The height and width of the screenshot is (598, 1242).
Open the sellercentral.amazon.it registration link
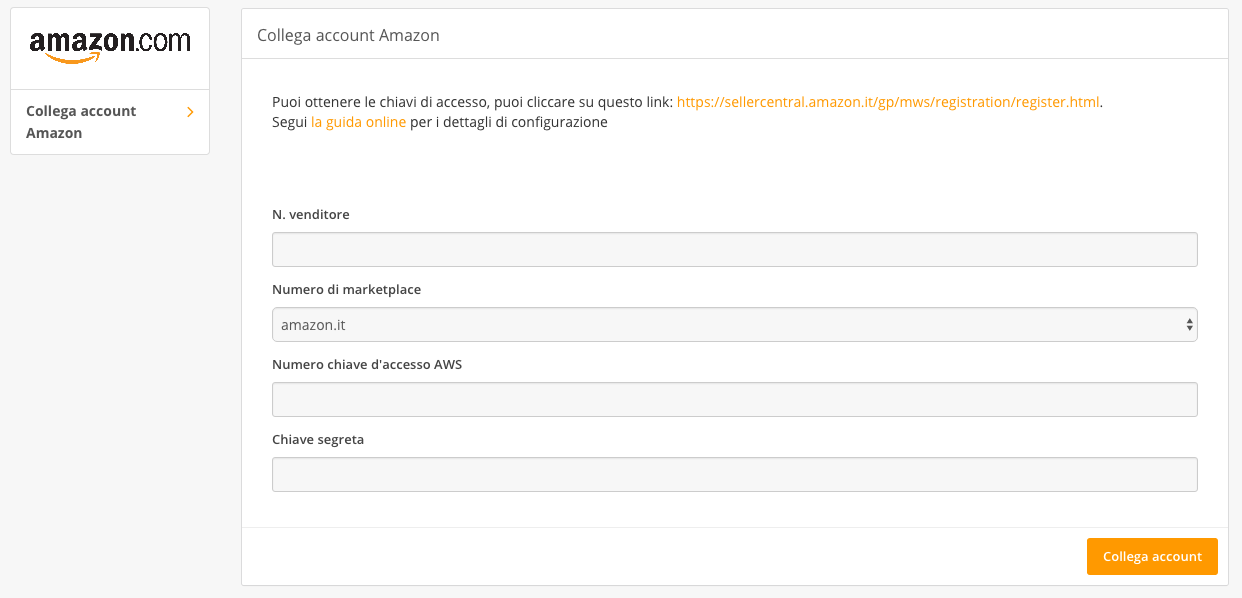887,102
